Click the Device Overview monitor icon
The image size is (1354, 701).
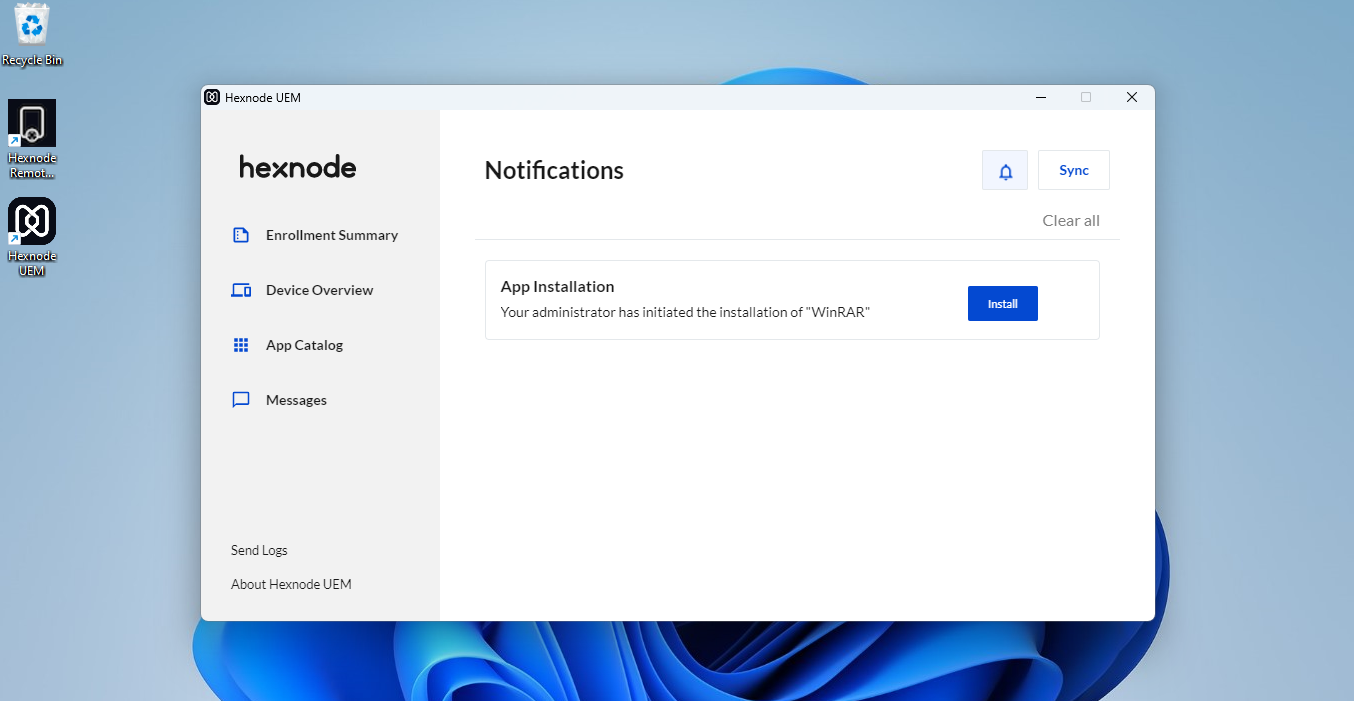[241, 290]
